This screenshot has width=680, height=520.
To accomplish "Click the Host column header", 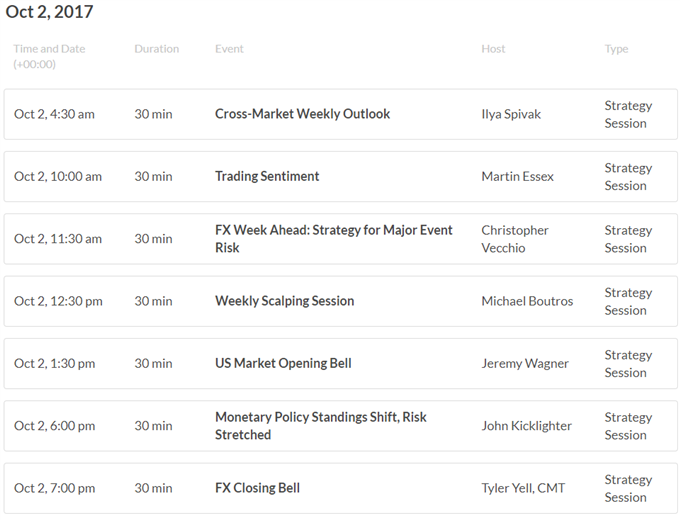I will point(493,49).
